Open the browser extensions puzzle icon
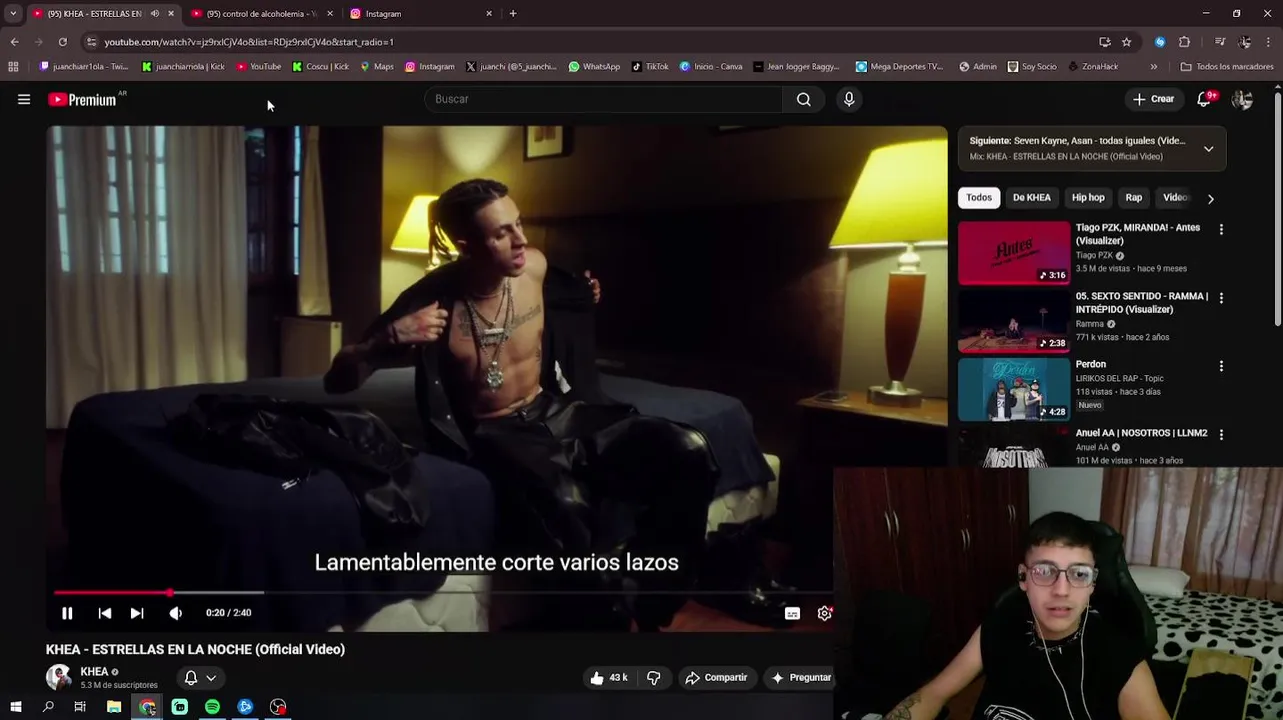This screenshot has width=1283, height=720. point(1184,42)
